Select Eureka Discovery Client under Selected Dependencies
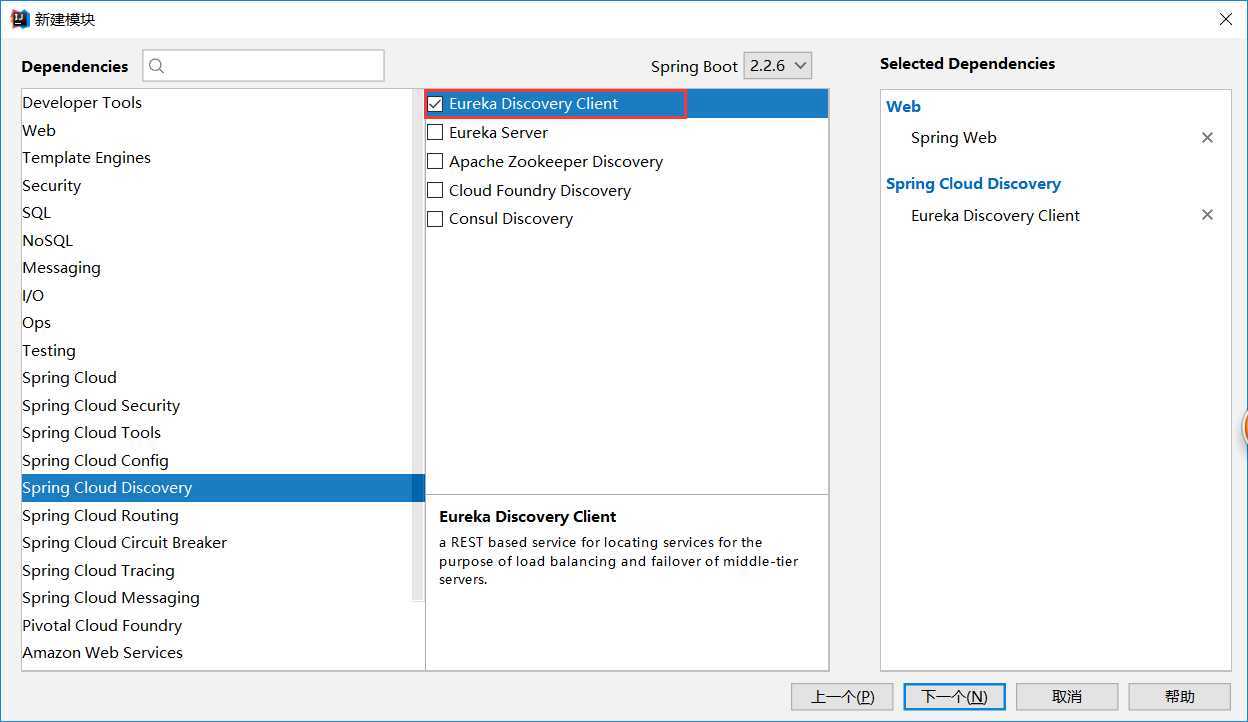 click(x=995, y=215)
